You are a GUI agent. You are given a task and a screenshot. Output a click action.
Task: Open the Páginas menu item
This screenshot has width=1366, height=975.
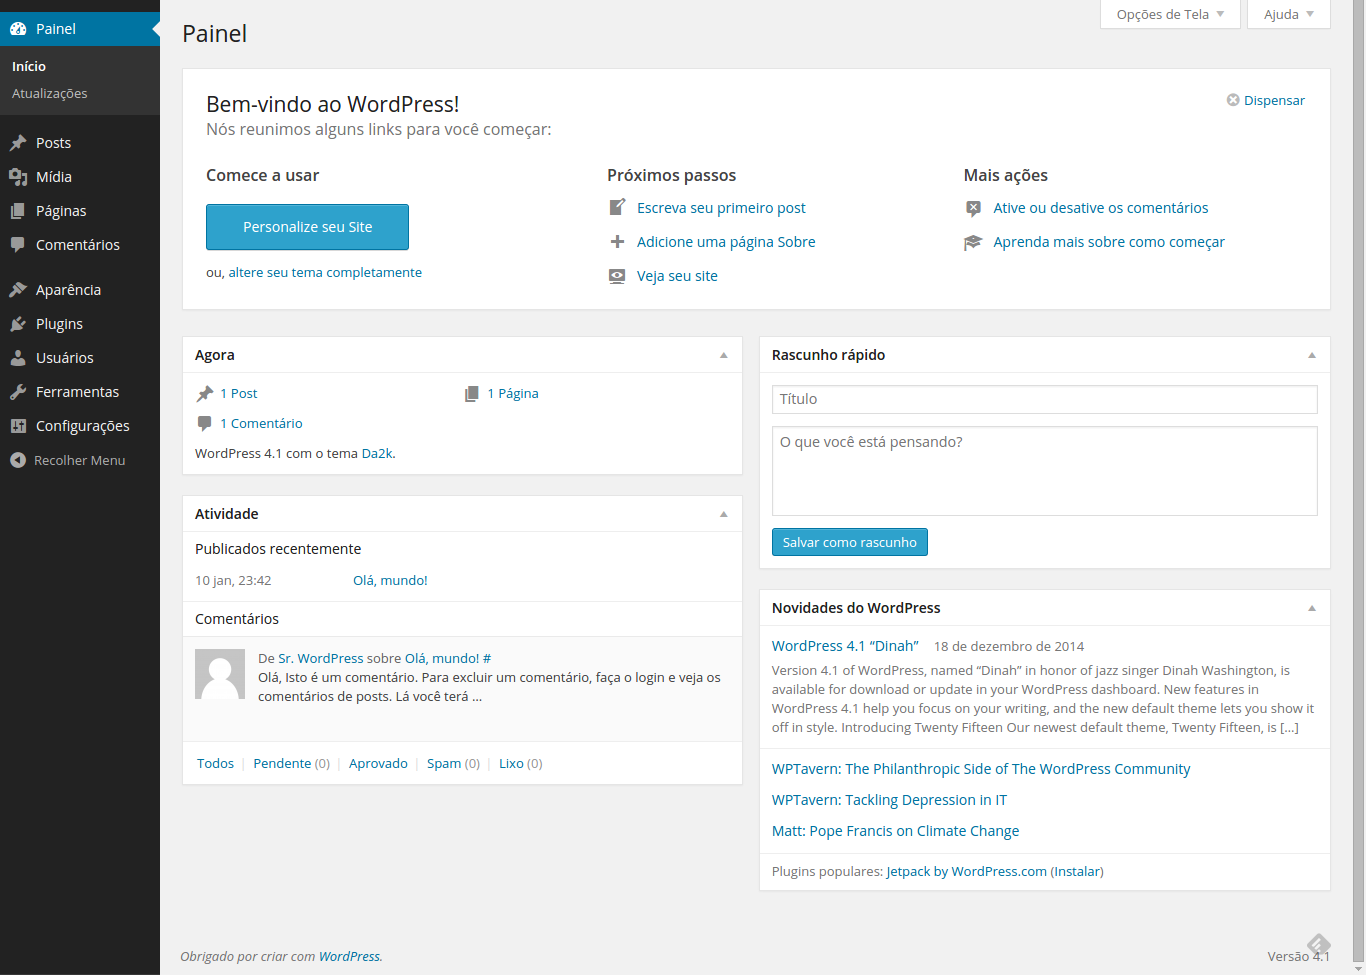(x=61, y=211)
